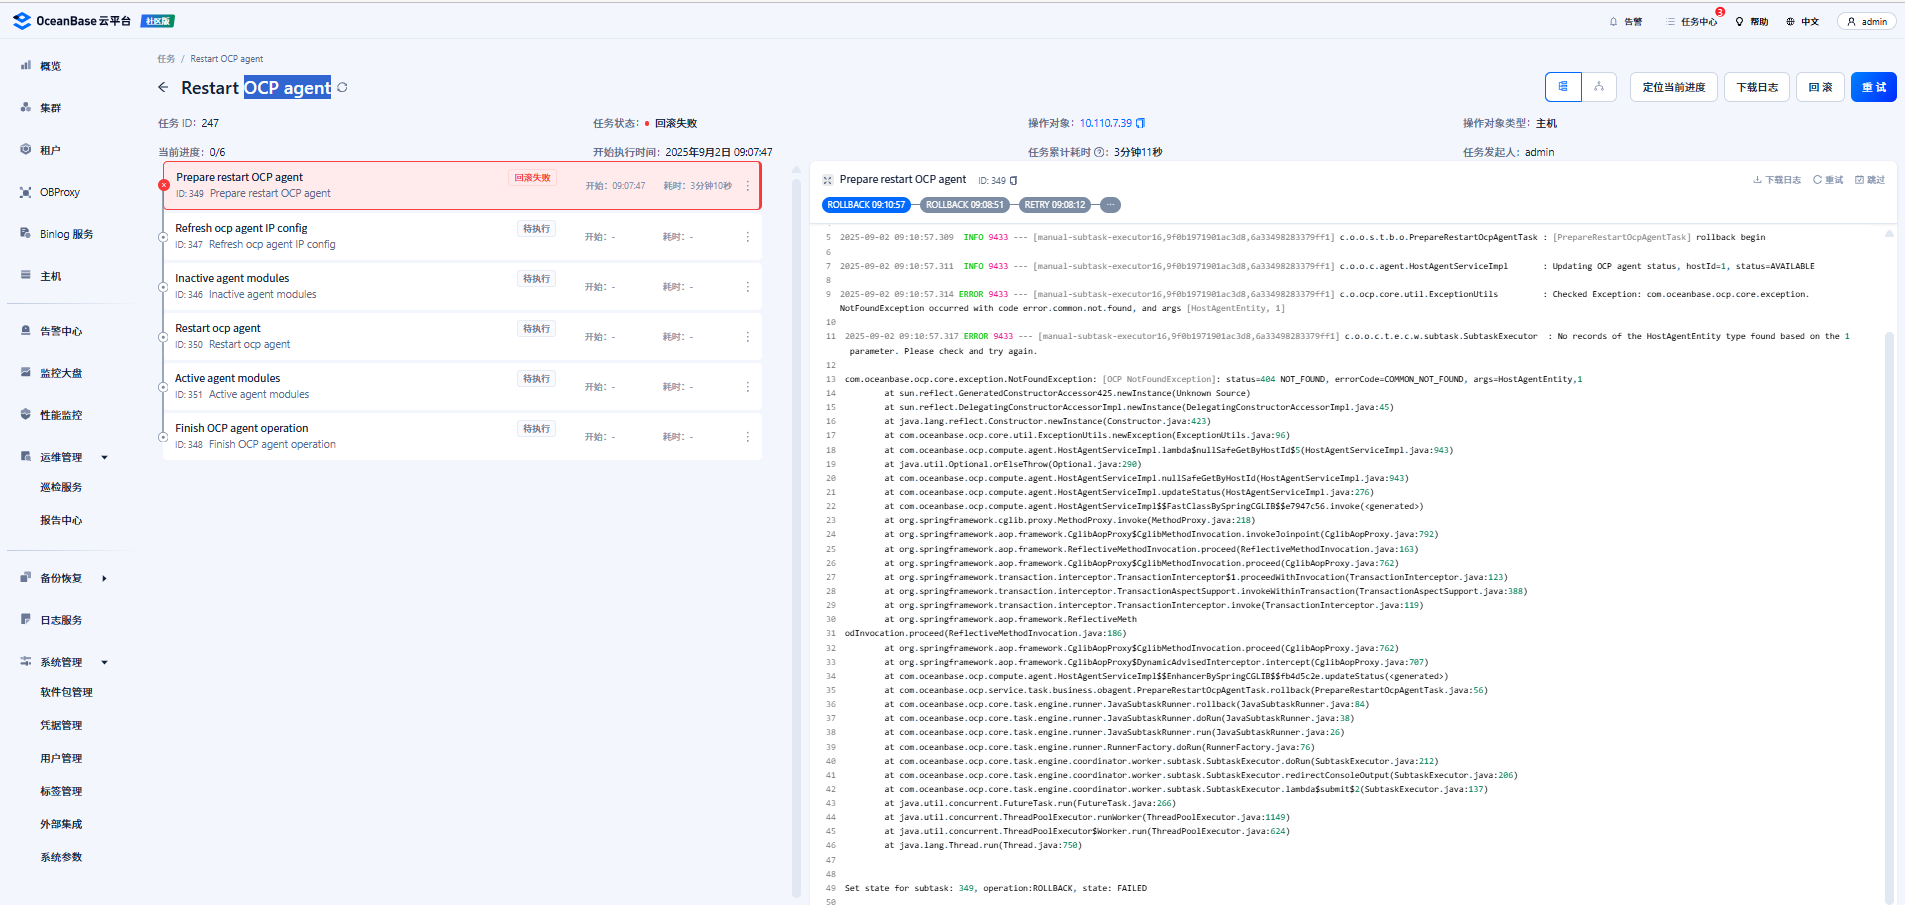This screenshot has width=1905, height=905.
Task: Show more log runs via ellipsis pill
Action: (x=1110, y=205)
